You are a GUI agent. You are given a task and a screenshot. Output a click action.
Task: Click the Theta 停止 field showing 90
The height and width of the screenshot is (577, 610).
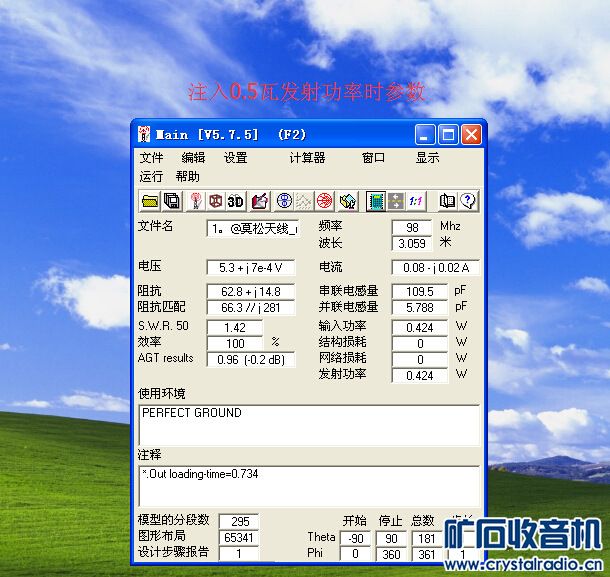pos(391,538)
